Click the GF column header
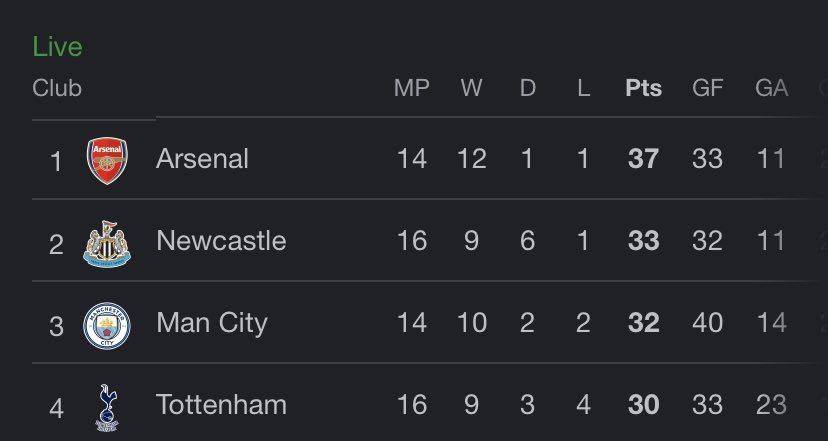This screenshot has width=828, height=441. pyautogui.click(x=707, y=88)
